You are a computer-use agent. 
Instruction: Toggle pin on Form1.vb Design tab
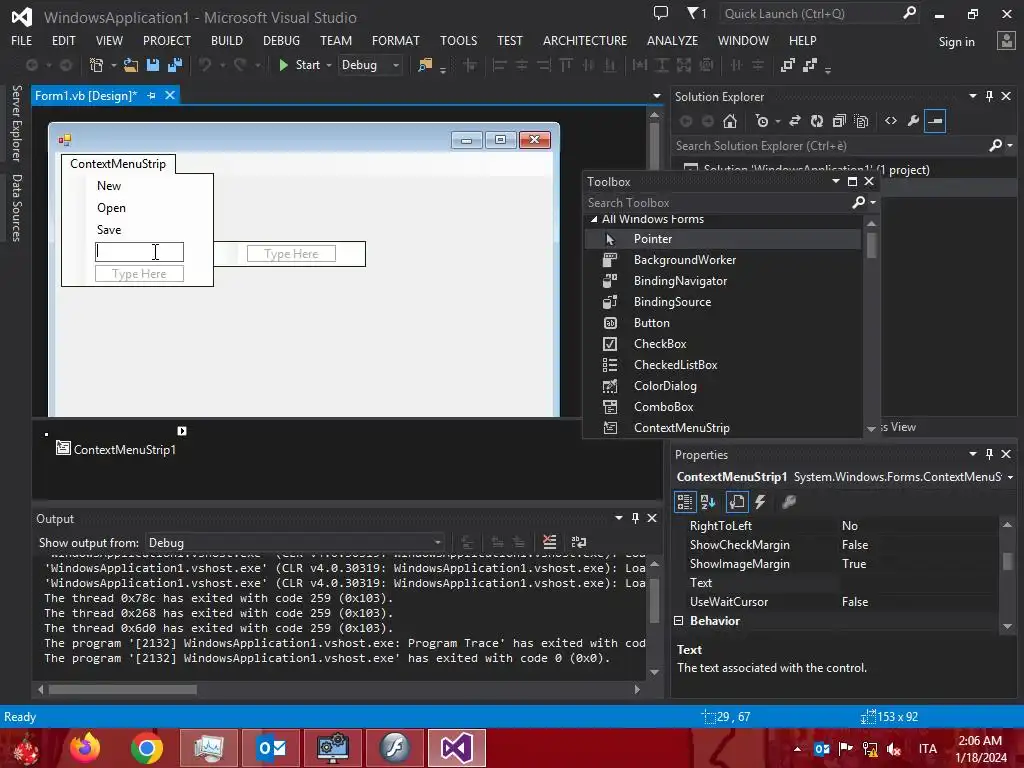(152, 95)
